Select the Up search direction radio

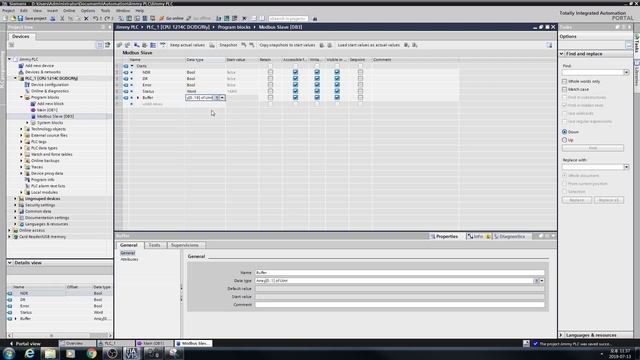coord(564,140)
